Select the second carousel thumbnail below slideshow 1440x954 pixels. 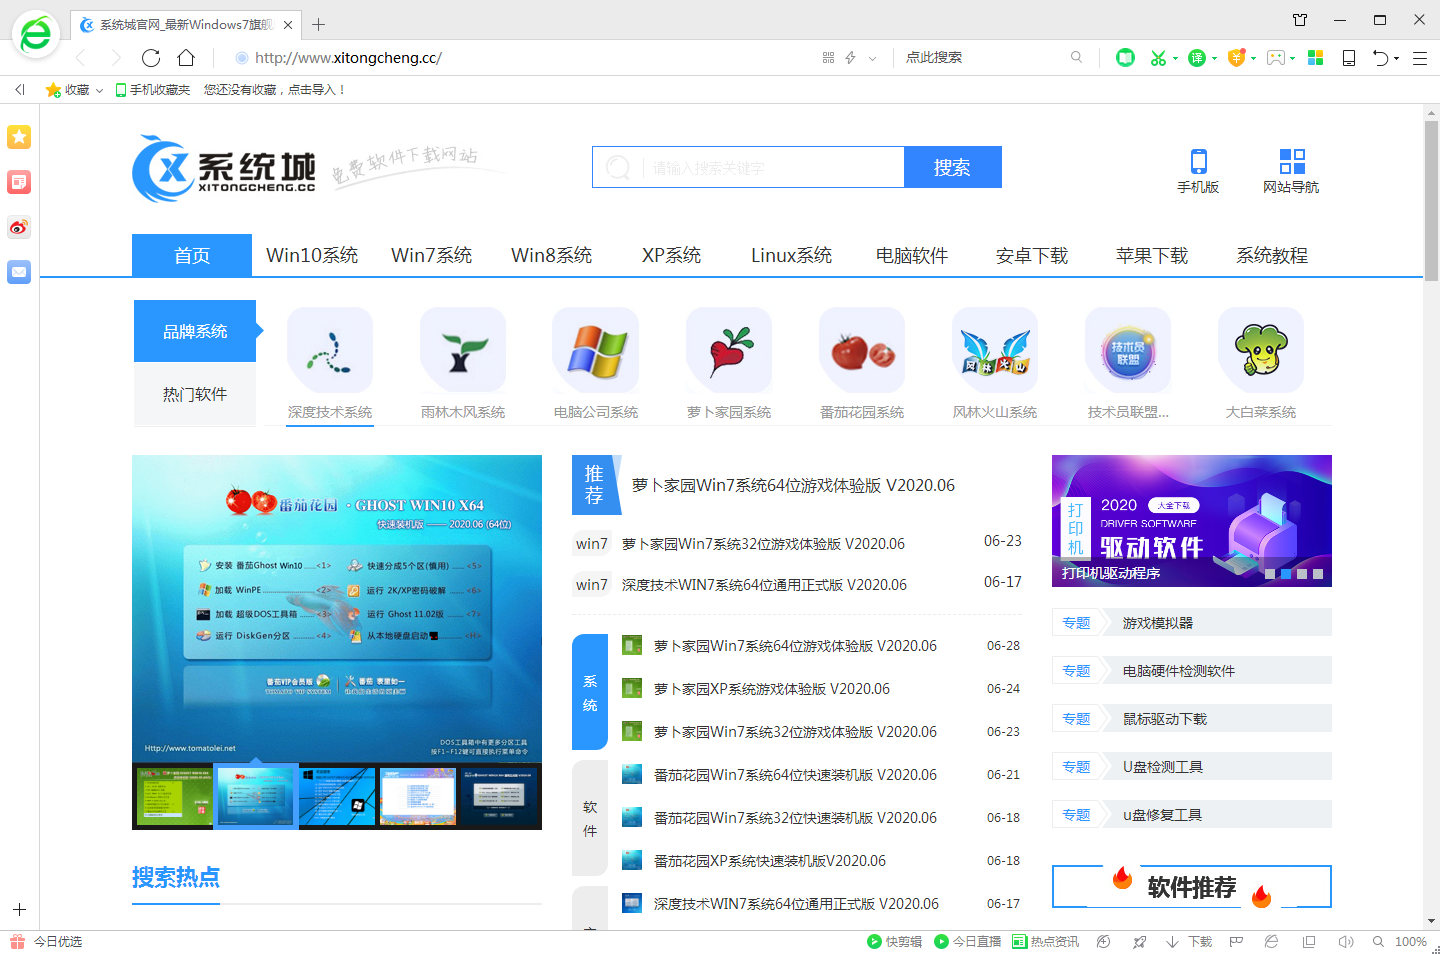click(x=255, y=797)
